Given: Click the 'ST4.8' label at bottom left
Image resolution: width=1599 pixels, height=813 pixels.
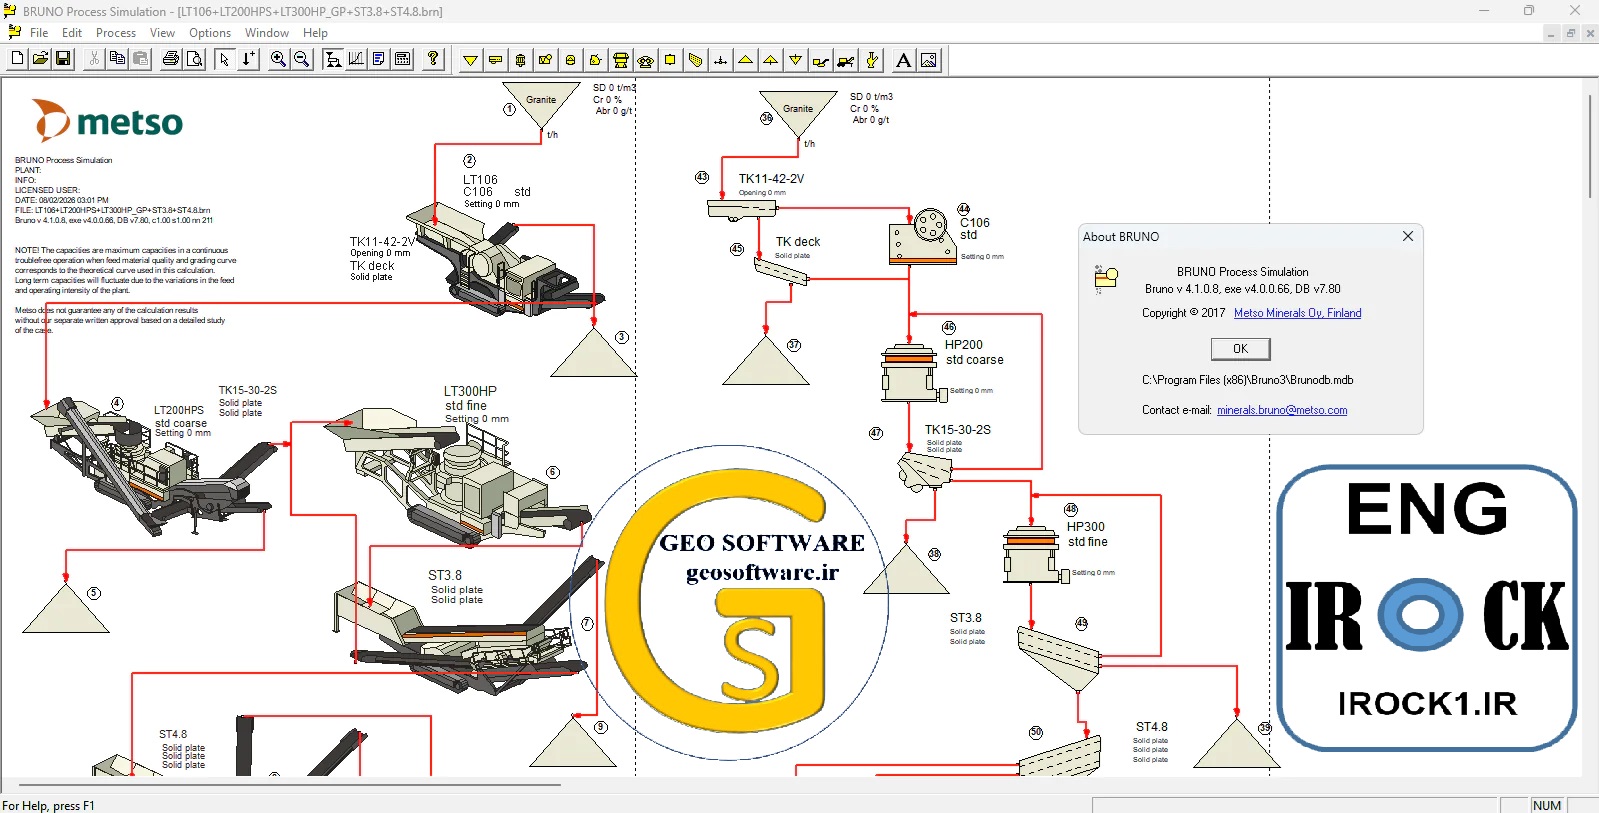Looking at the screenshot, I should (x=173, y=734).
